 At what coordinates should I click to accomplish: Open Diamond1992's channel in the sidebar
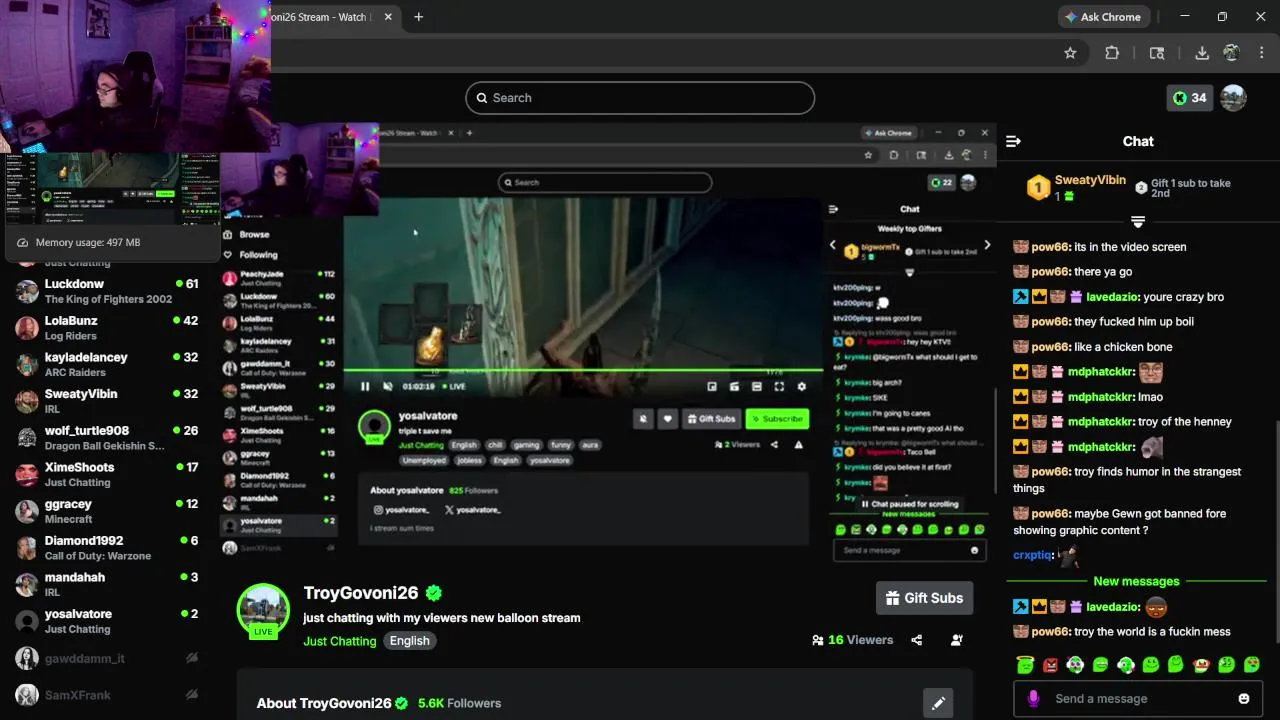coord(108,548)
